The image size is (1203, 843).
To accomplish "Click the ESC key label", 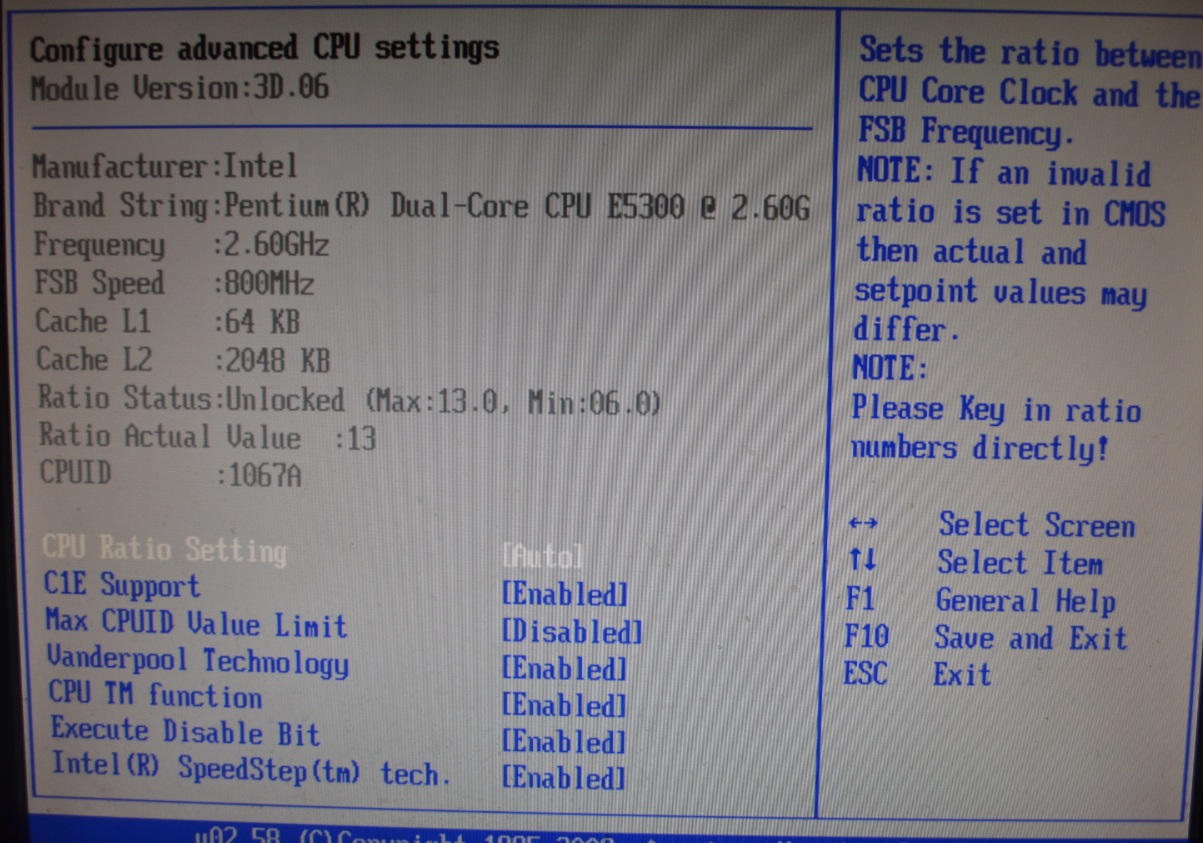I will click(865, 673).
